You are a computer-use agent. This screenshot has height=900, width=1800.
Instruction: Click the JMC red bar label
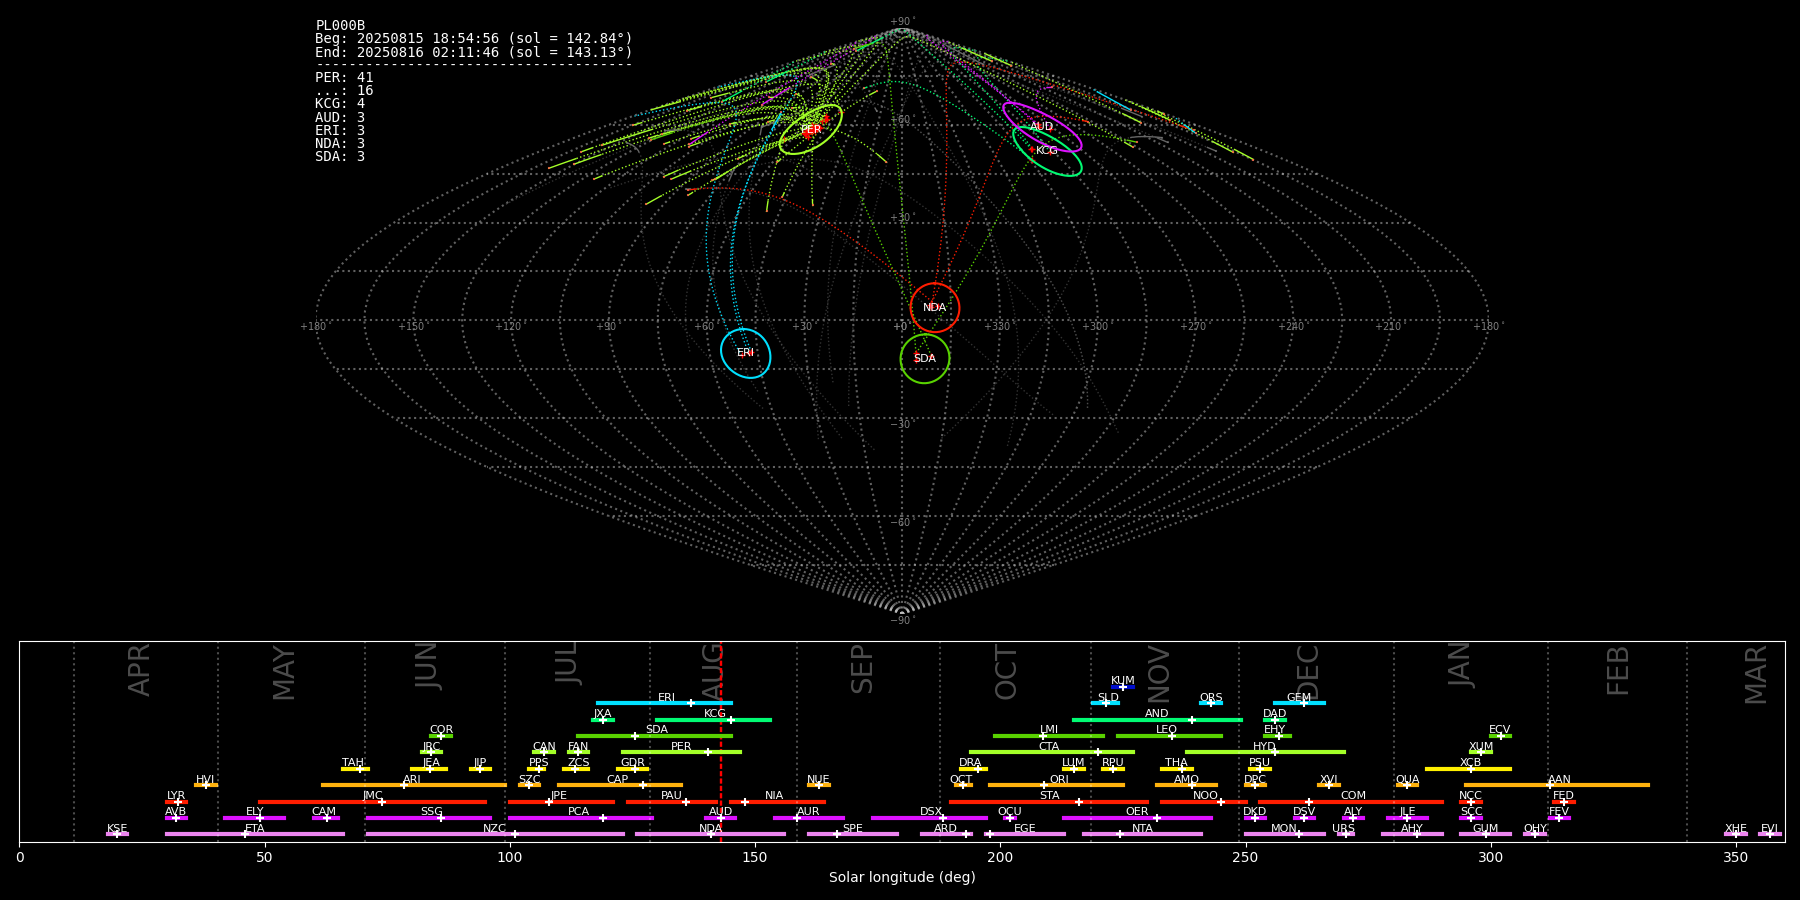372,796
